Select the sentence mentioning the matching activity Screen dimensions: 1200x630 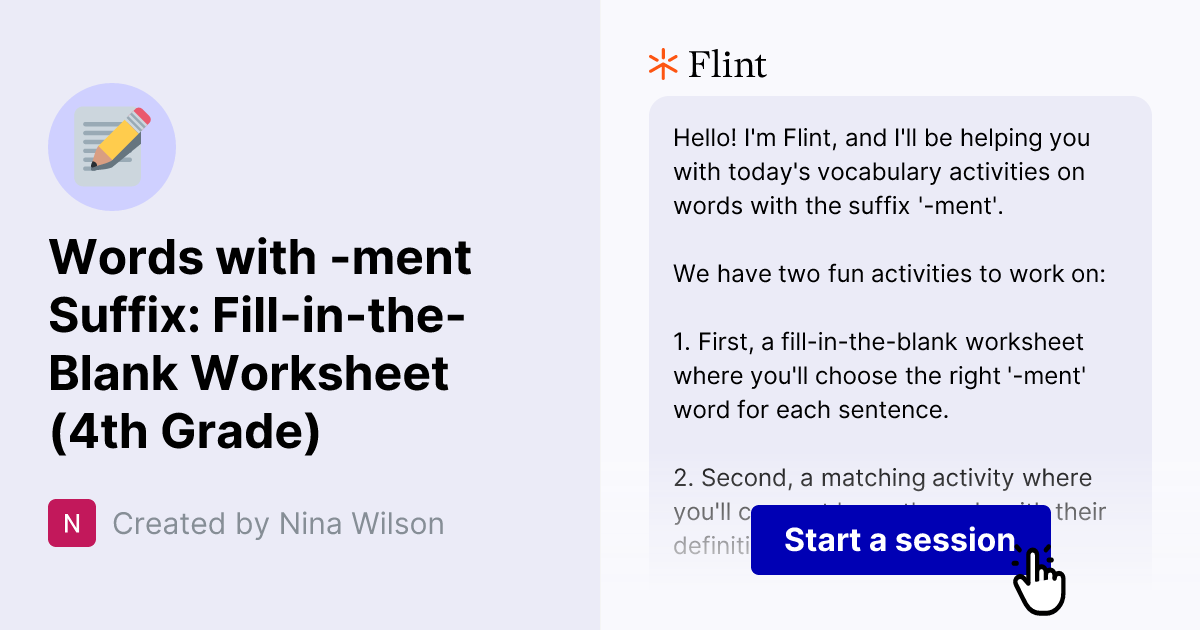click(880, 478)
